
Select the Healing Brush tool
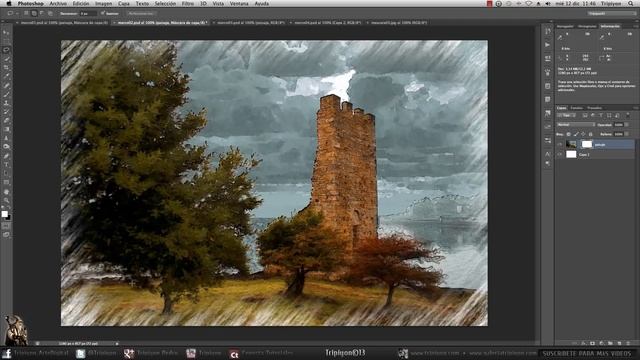click(x=6, y=85)
